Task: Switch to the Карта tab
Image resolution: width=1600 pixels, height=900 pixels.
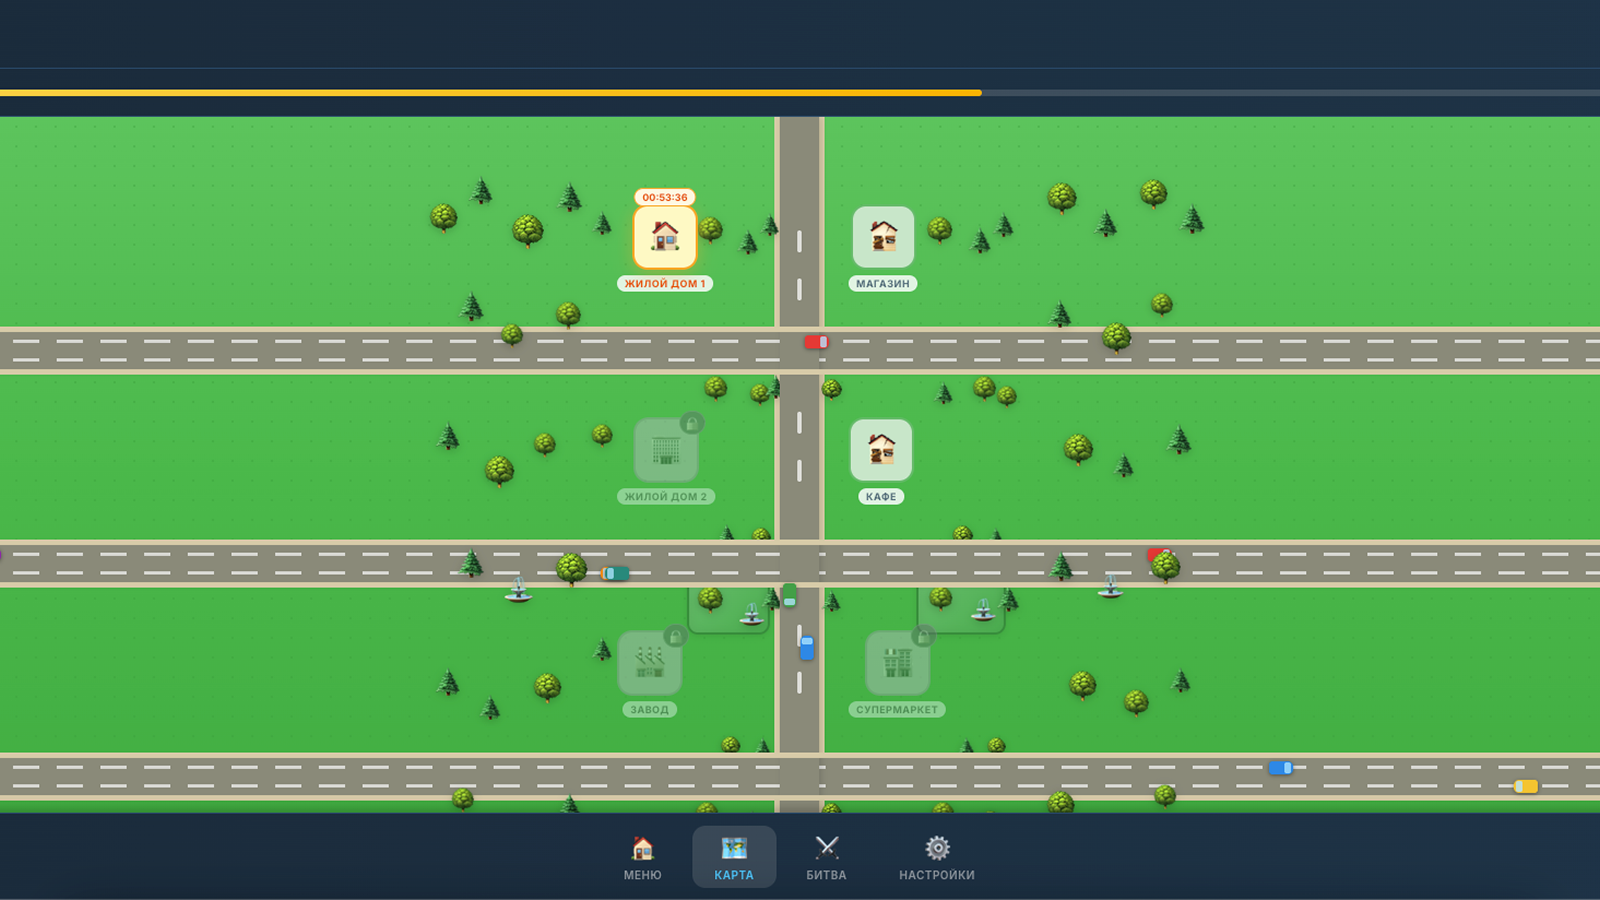Action: pyautogui.click(x=733, y=857)
